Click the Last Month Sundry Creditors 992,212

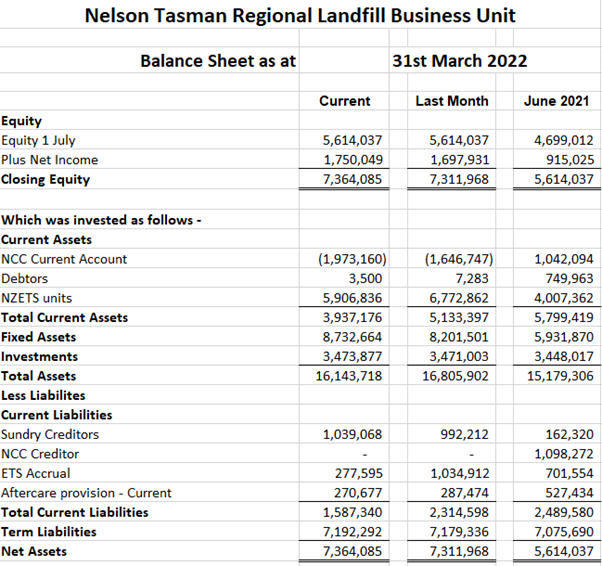click(x=464, y=435)
